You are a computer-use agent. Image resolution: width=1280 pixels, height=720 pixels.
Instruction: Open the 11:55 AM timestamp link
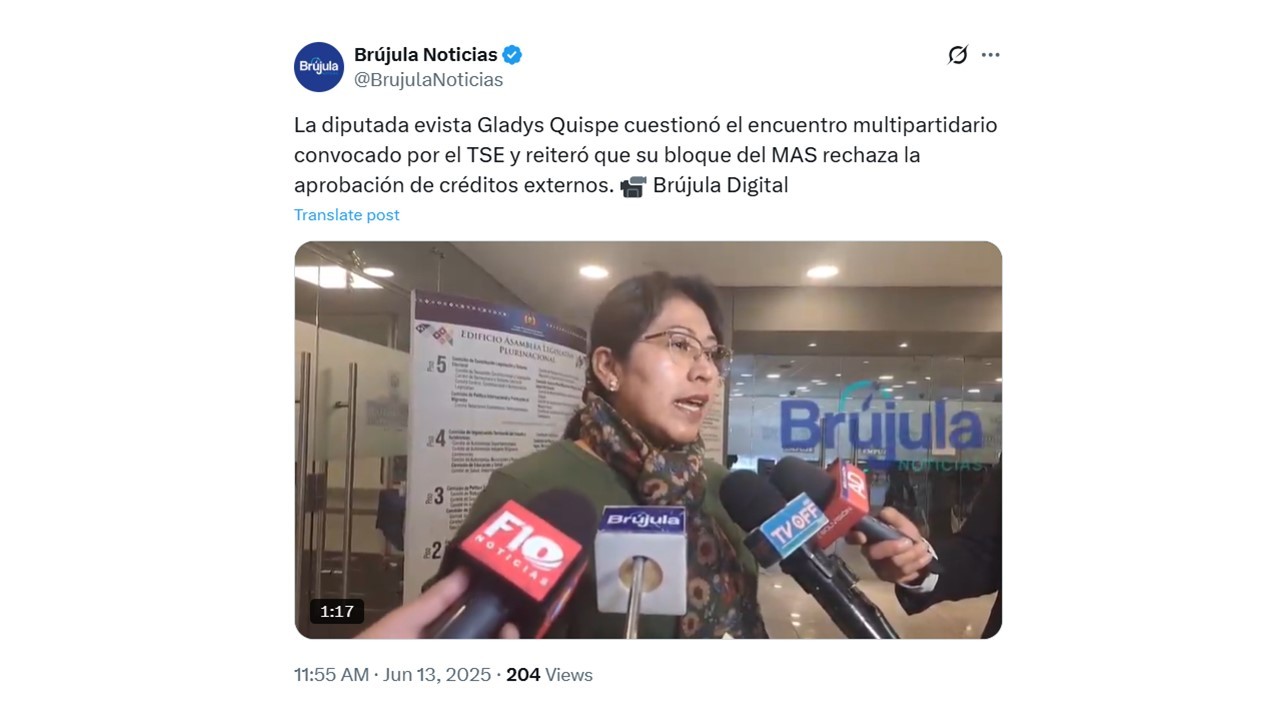332,675
